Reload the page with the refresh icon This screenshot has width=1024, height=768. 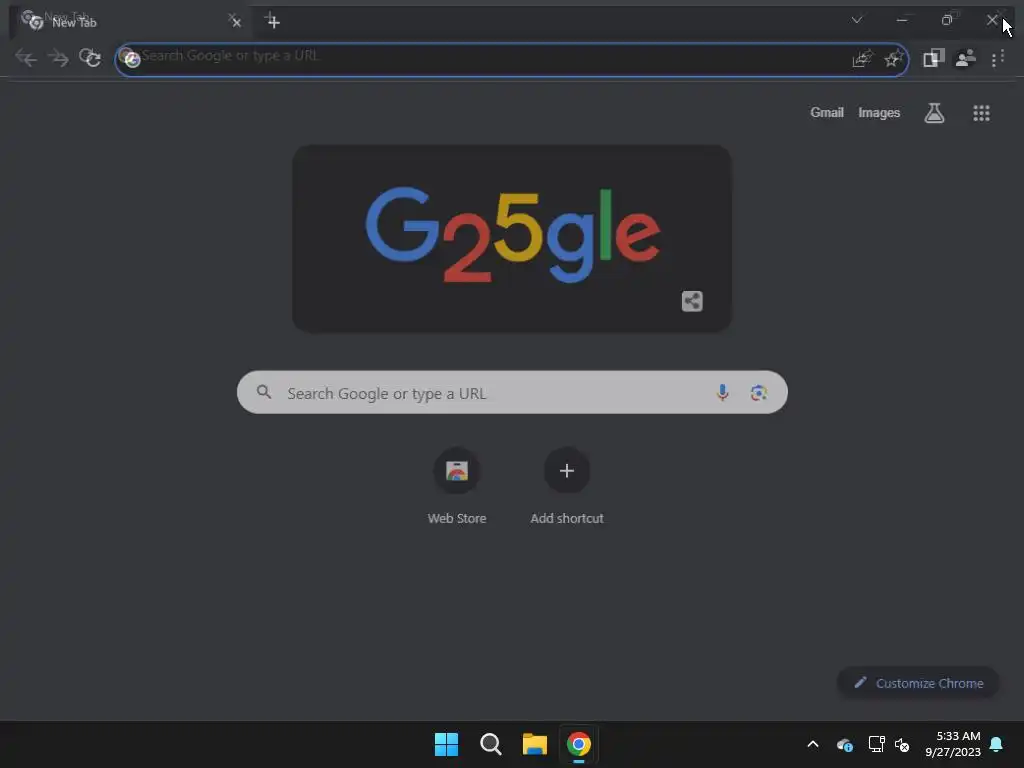pyautogui.click(x=90, y=58)
